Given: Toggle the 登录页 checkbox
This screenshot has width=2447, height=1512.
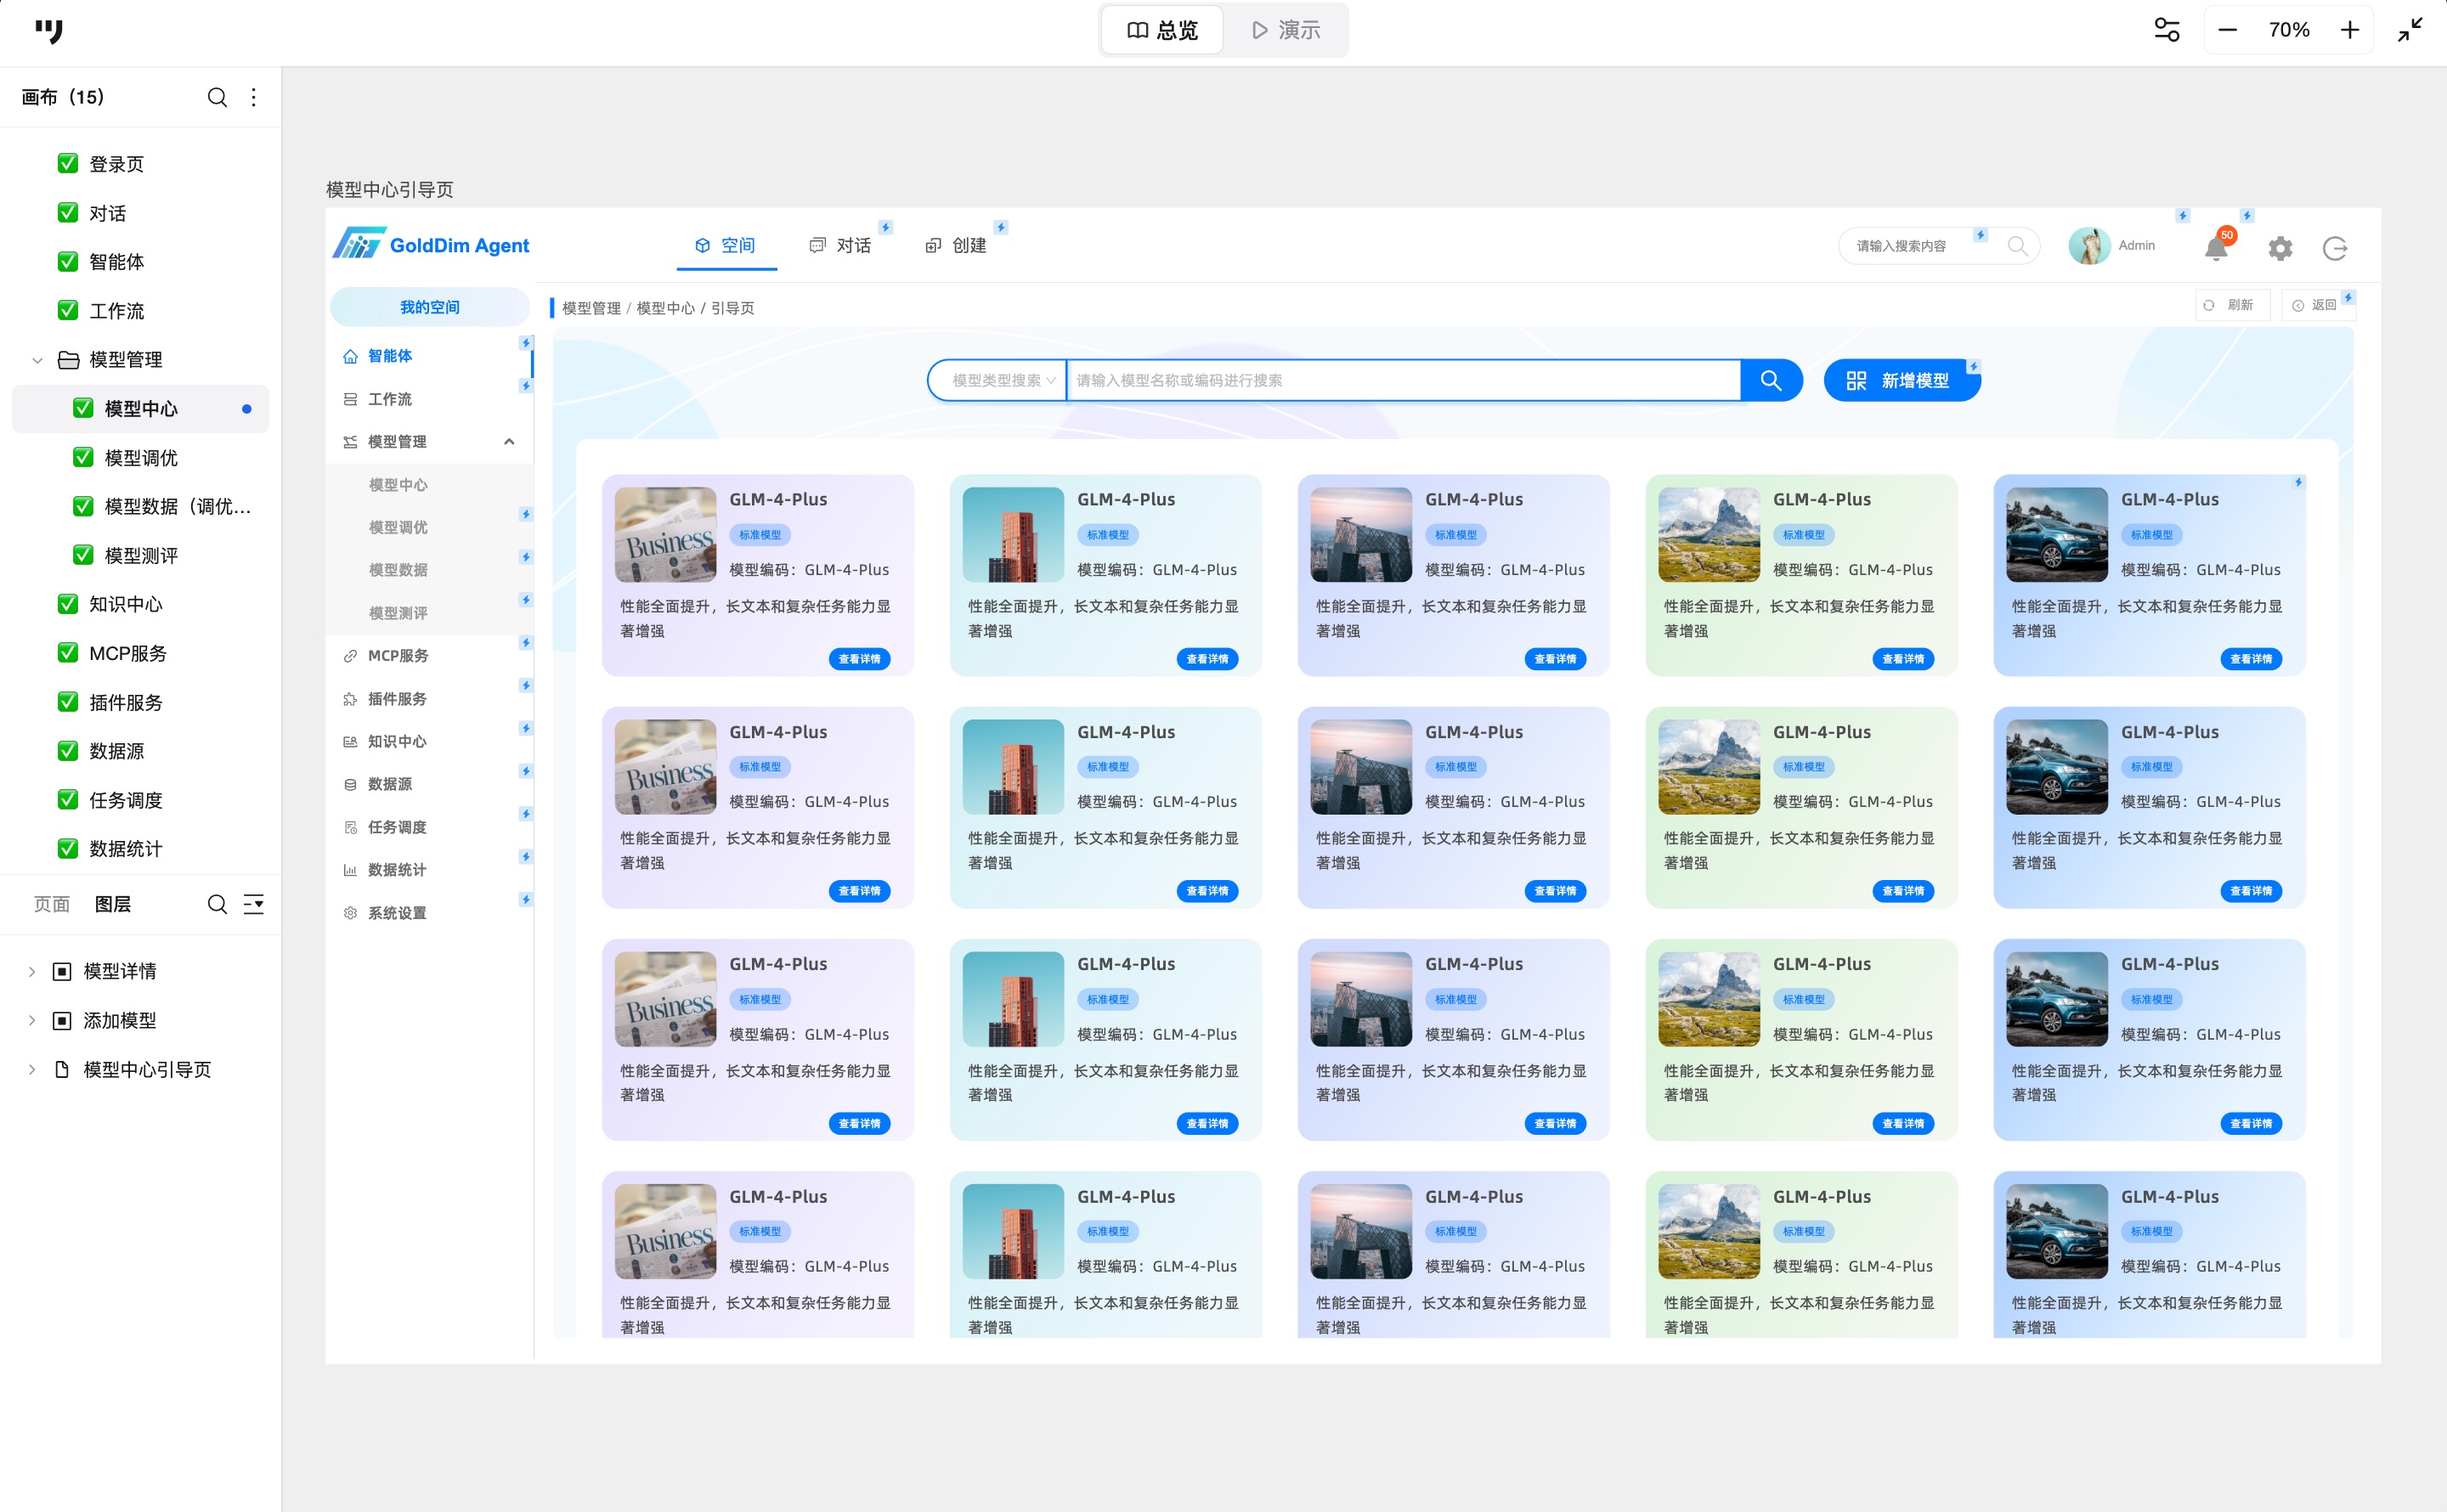Looking at the screenshot, I should point(68,163).
